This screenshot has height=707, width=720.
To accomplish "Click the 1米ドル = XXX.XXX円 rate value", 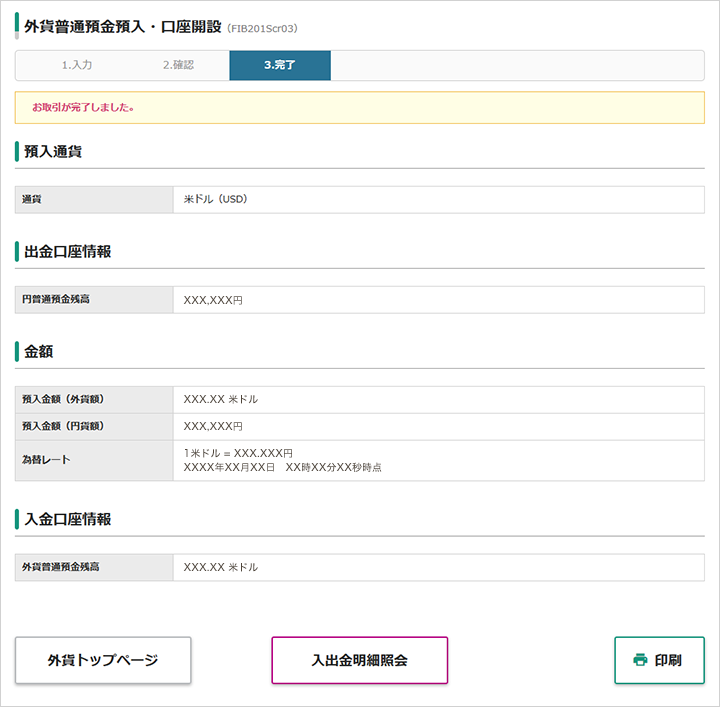I will [x=238, y=454].
